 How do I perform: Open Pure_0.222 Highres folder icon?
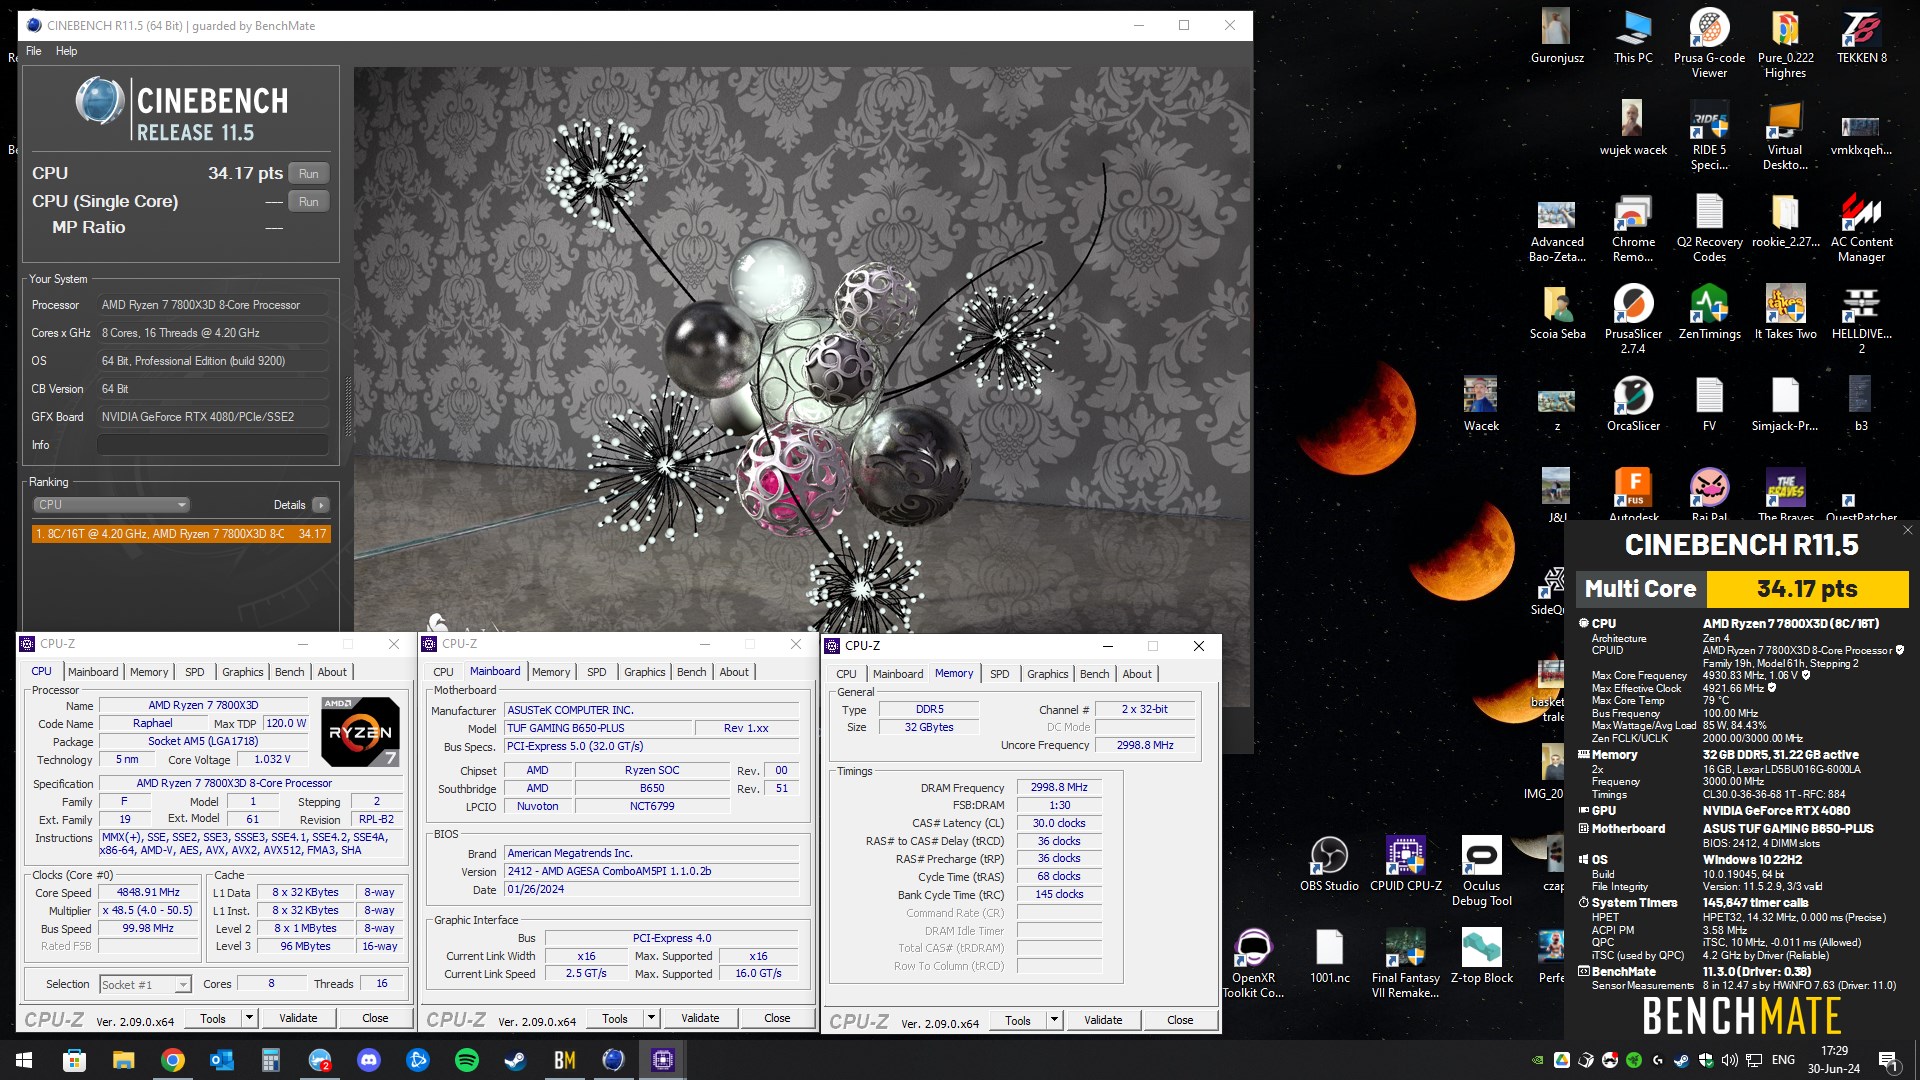(1785, 42)
